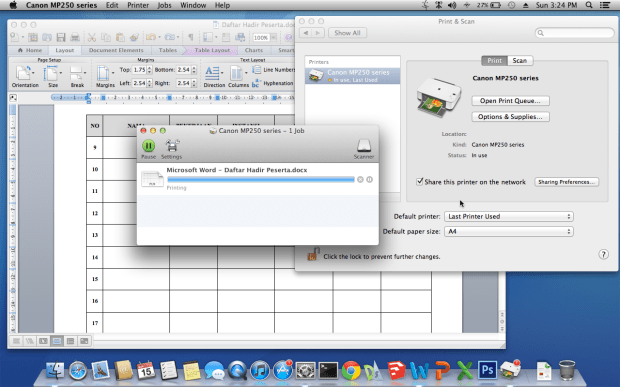Open the Jobs menu in menu bar
Viewport: 620px width, 387px height.
(164, 5)
